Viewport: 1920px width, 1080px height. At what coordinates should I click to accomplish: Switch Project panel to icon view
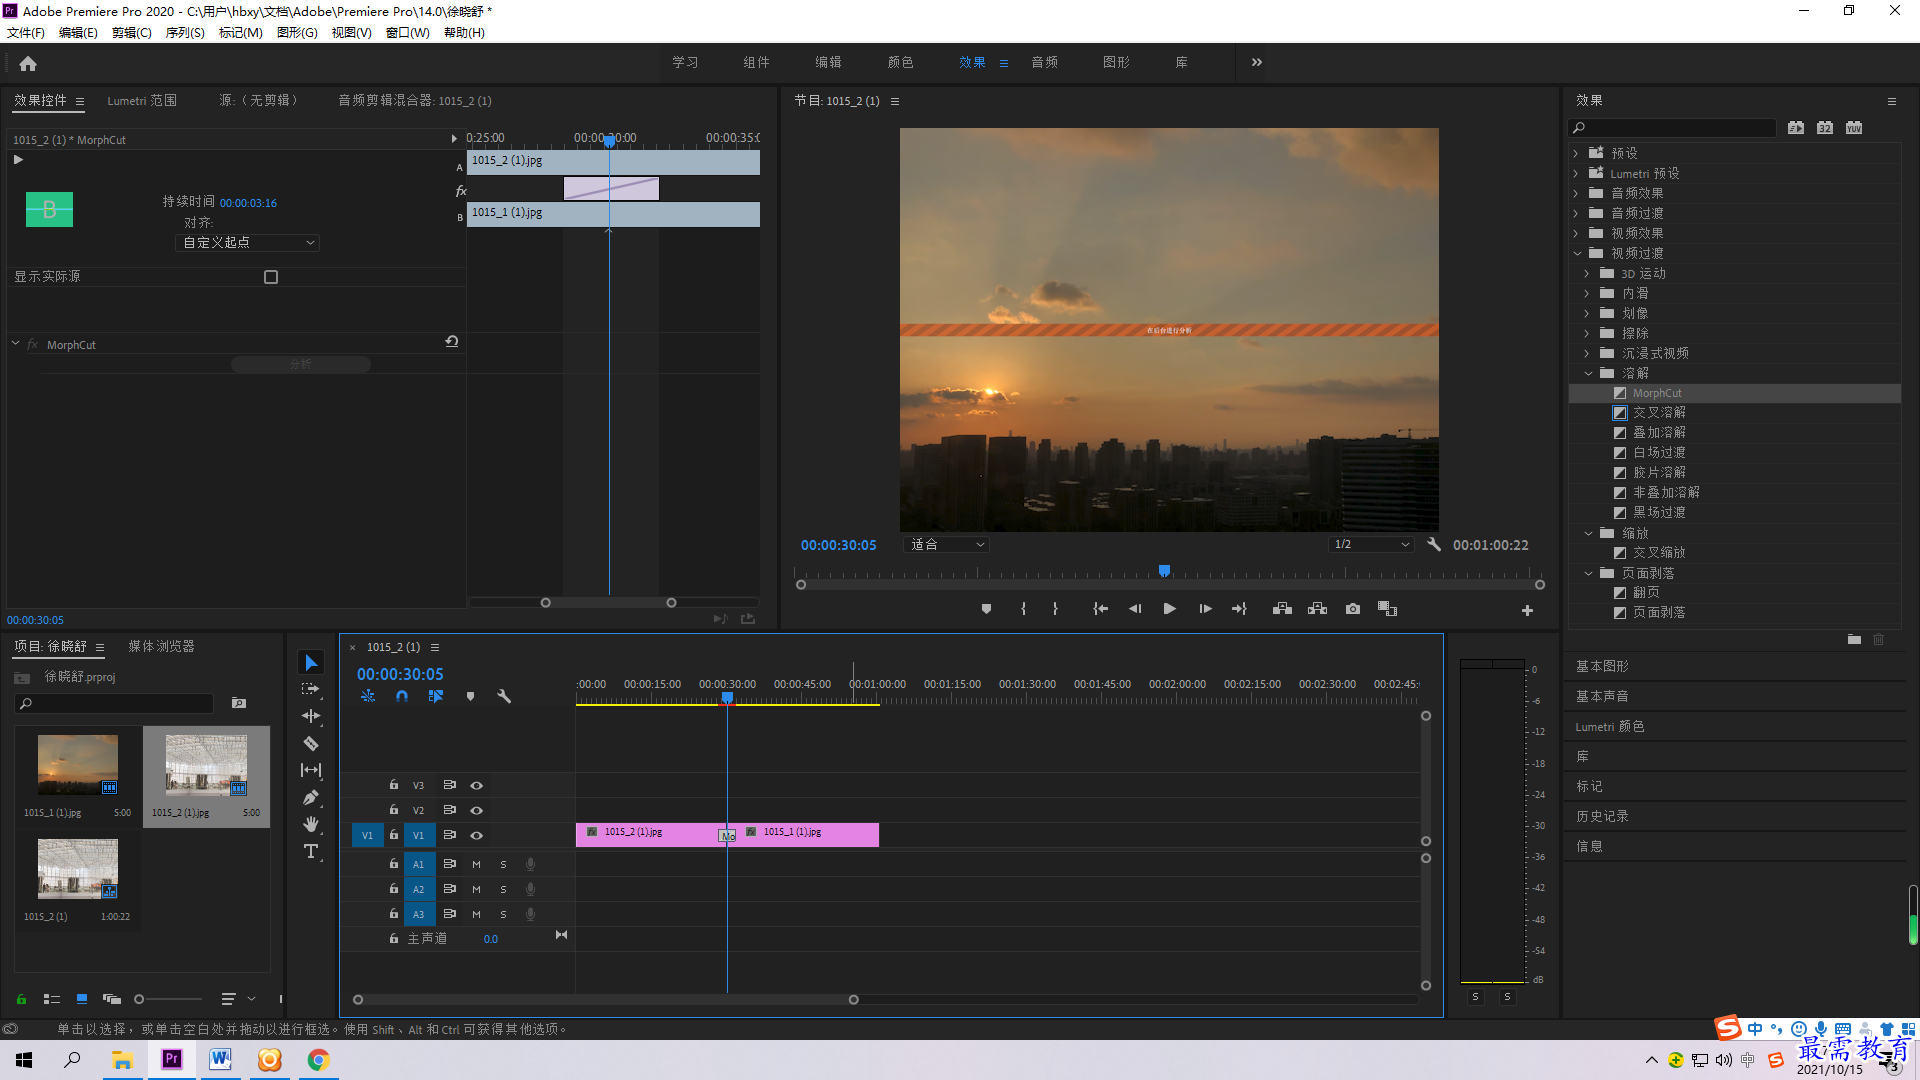(82, 999)
